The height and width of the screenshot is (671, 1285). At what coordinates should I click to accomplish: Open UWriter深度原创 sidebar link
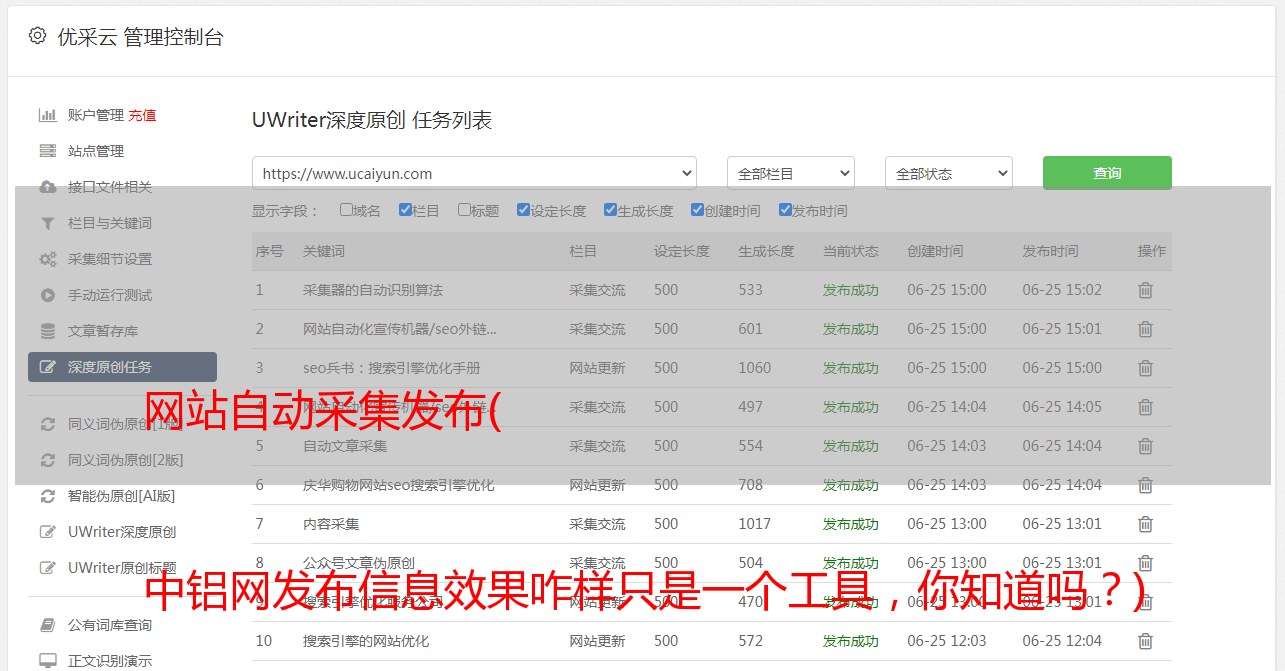point(122,532)
